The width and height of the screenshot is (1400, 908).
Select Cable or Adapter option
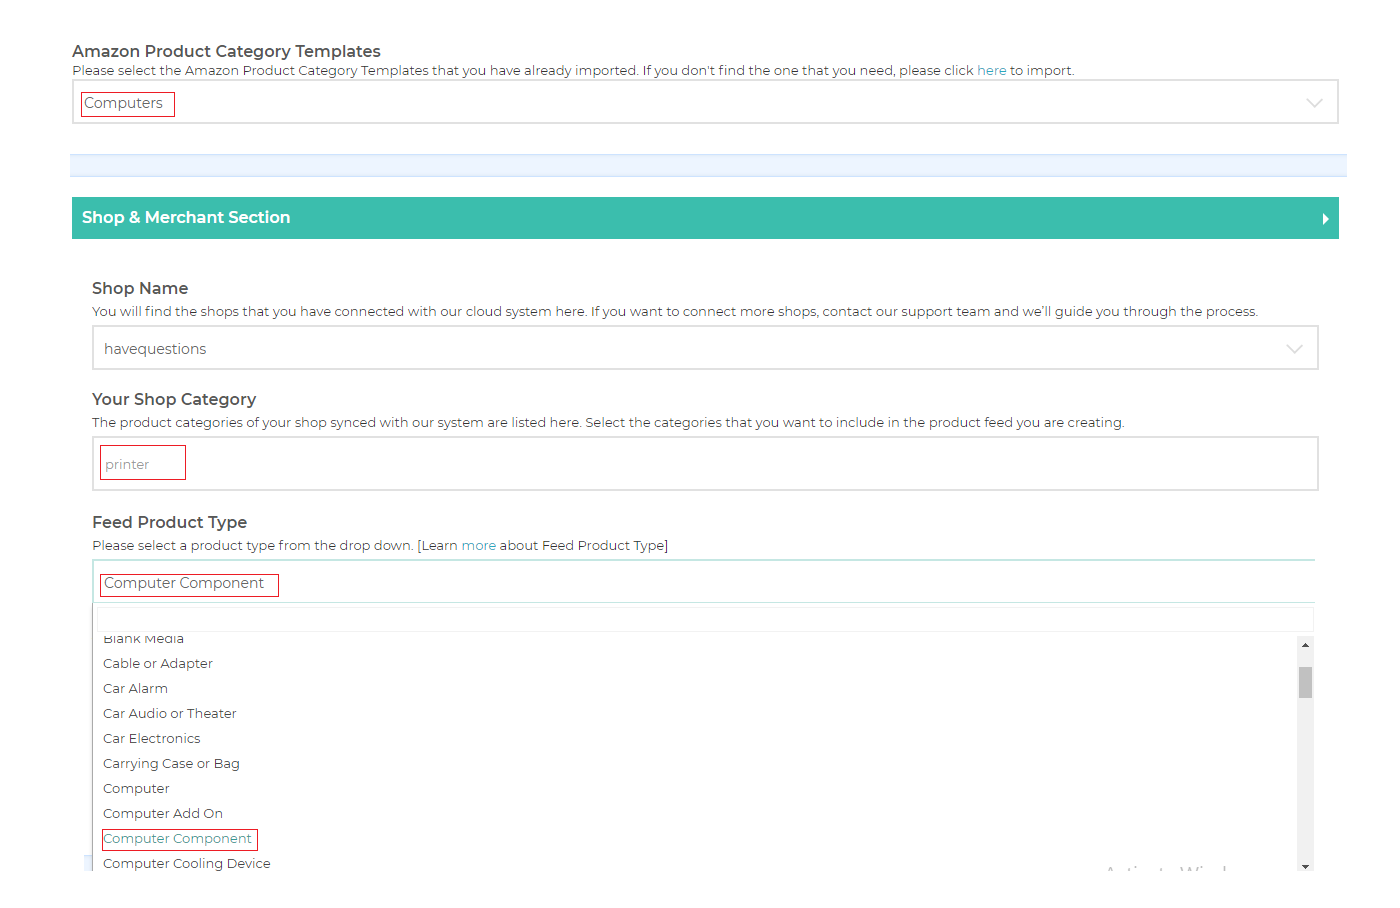click(158, 664)
